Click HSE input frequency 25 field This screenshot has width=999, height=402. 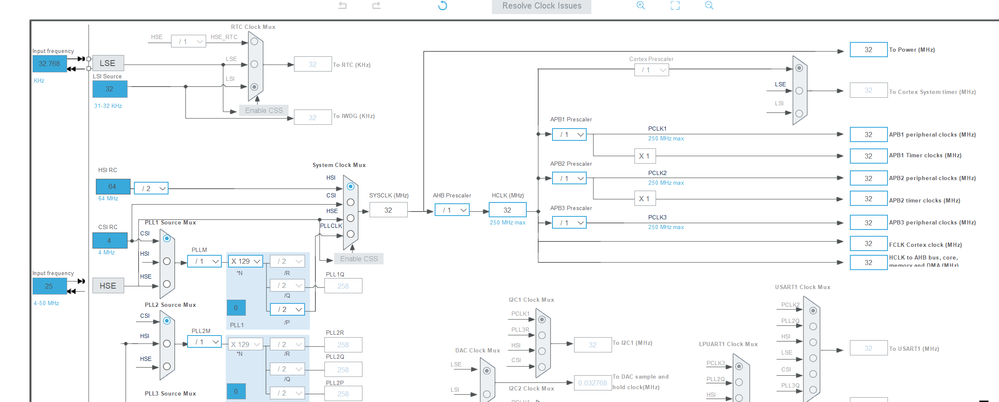pyautogui.click(x=50, y=286)
